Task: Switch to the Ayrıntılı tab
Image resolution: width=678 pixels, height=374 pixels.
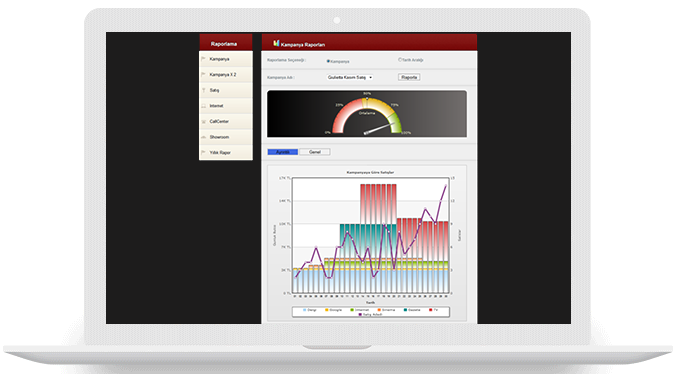Action: point(283,152)
